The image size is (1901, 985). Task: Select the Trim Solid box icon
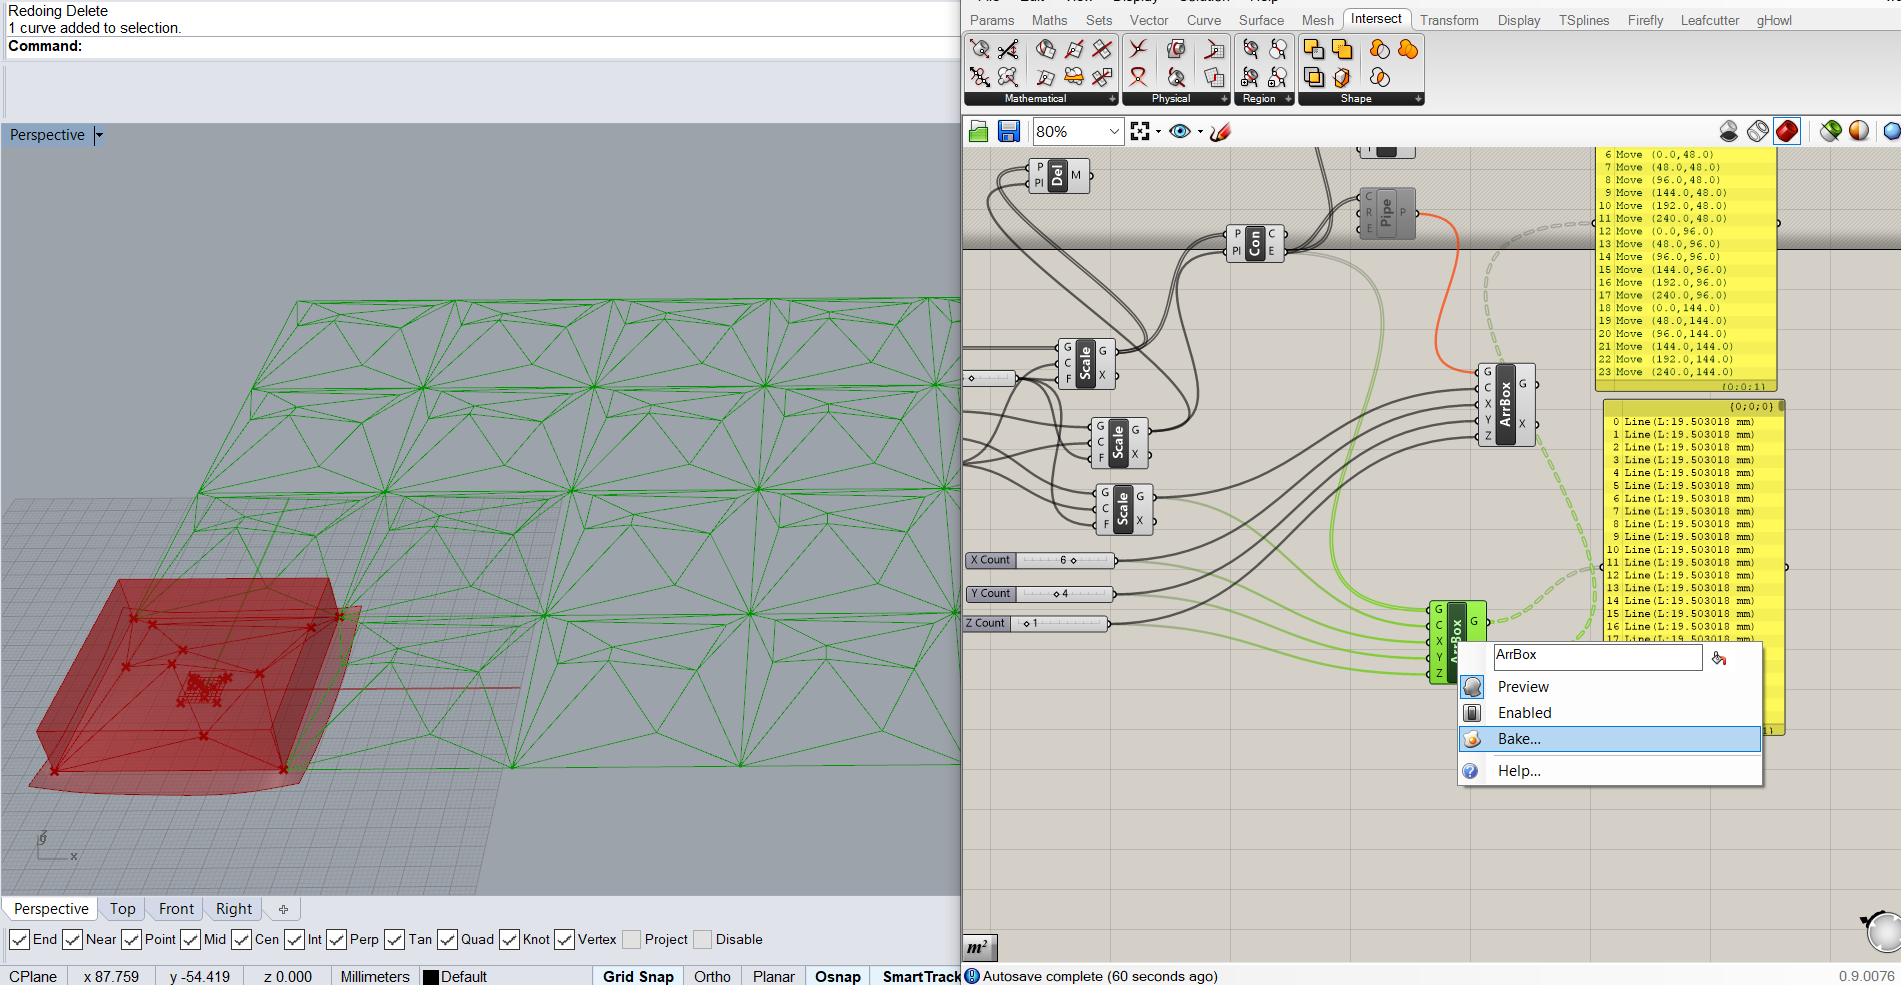[1342, 77]
